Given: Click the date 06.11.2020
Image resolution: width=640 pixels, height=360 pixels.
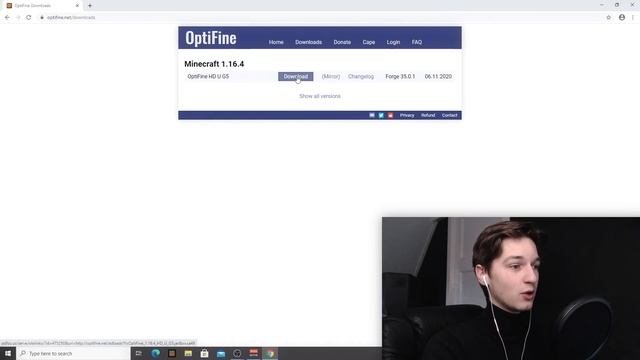Looking at the screenshot, I should point(438,76).
